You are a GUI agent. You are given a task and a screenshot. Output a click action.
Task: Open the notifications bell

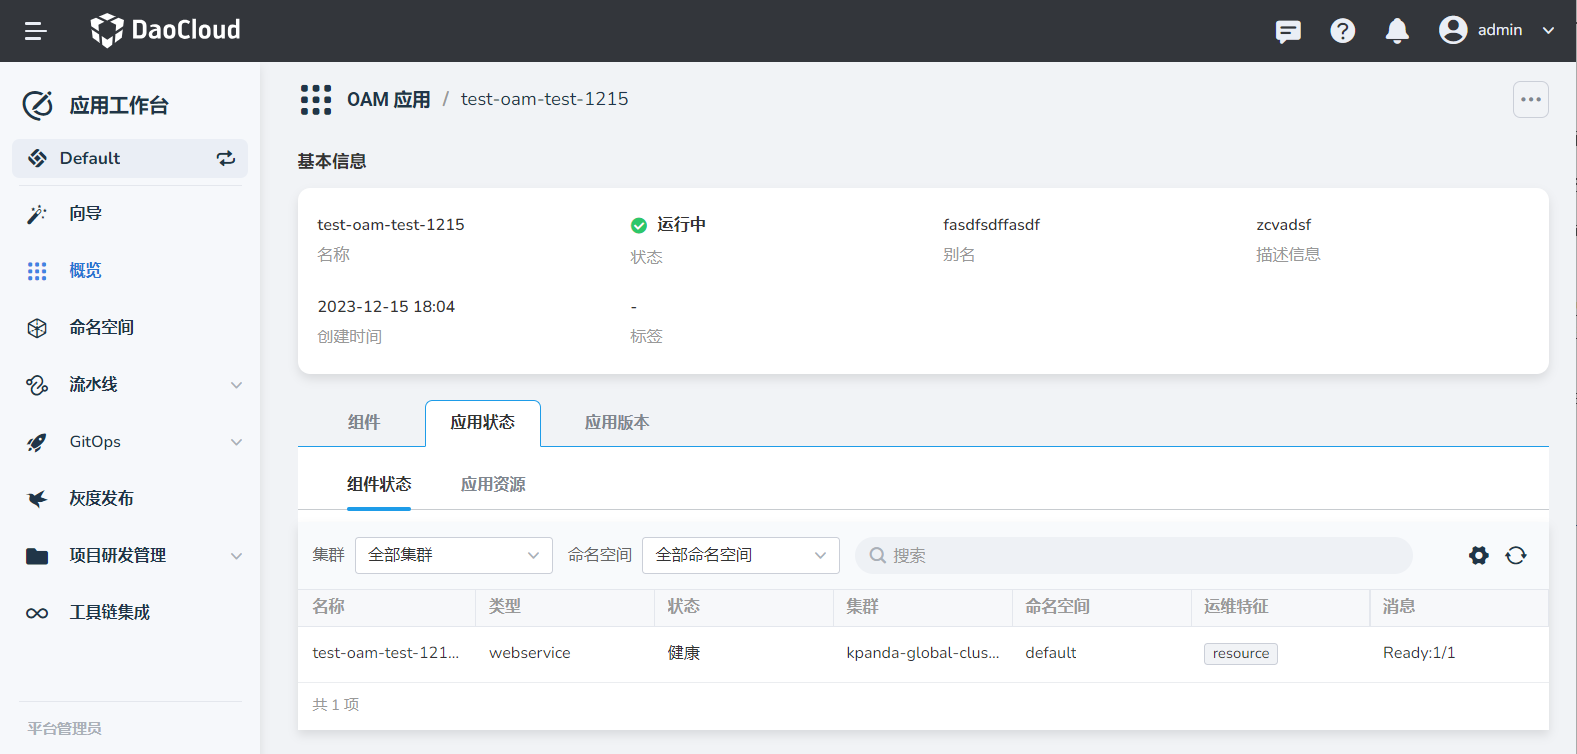click(1397, 31)
